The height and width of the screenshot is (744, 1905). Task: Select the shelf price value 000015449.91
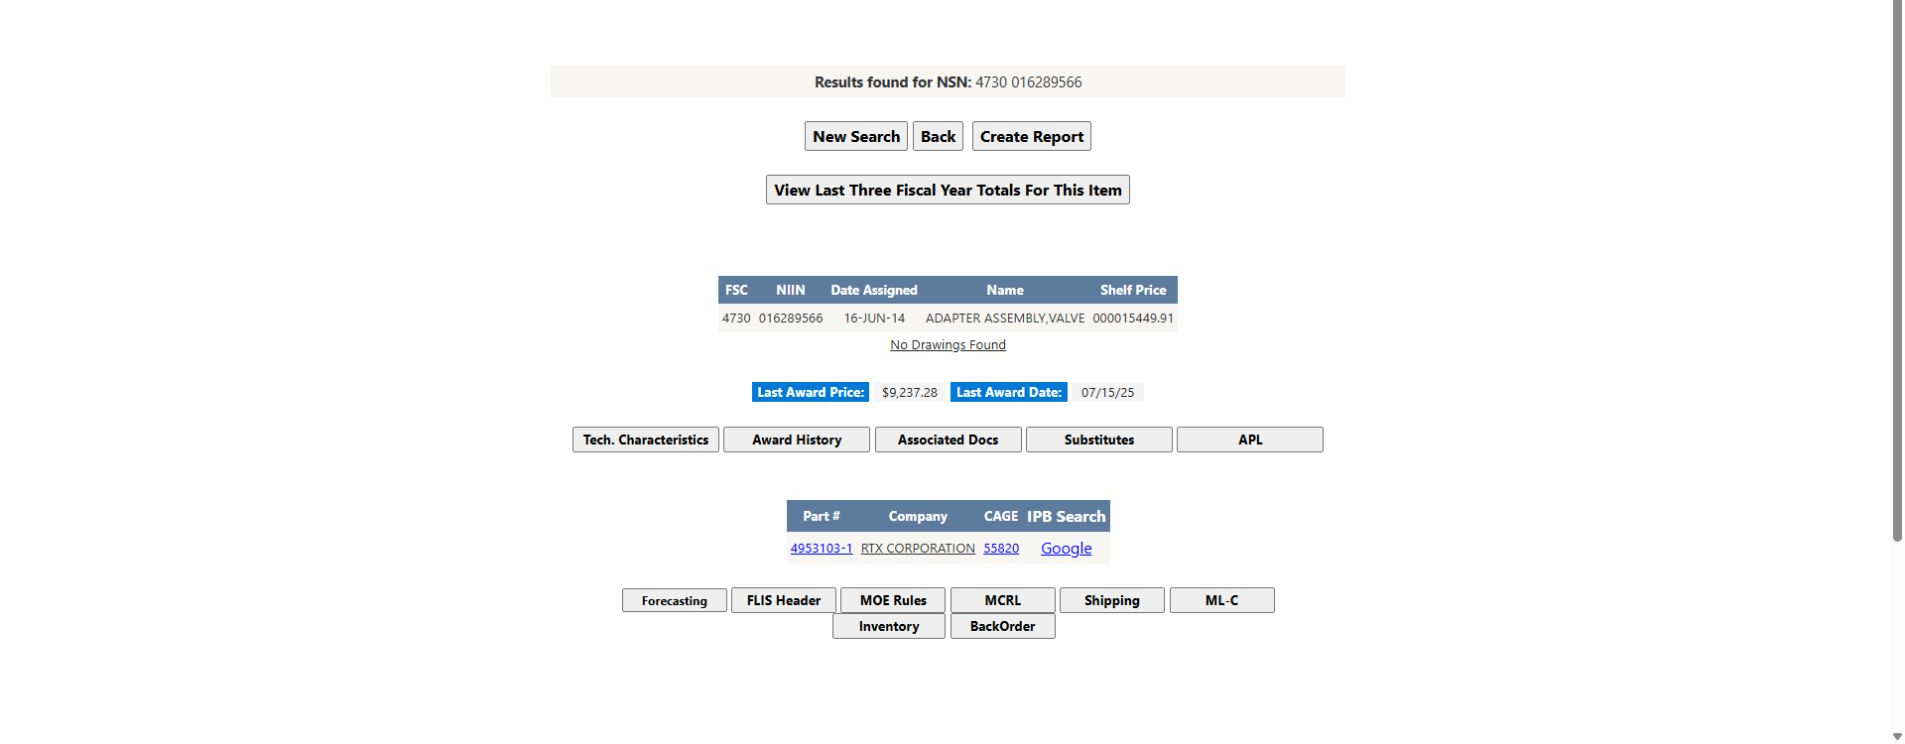tap(1133, 319)
